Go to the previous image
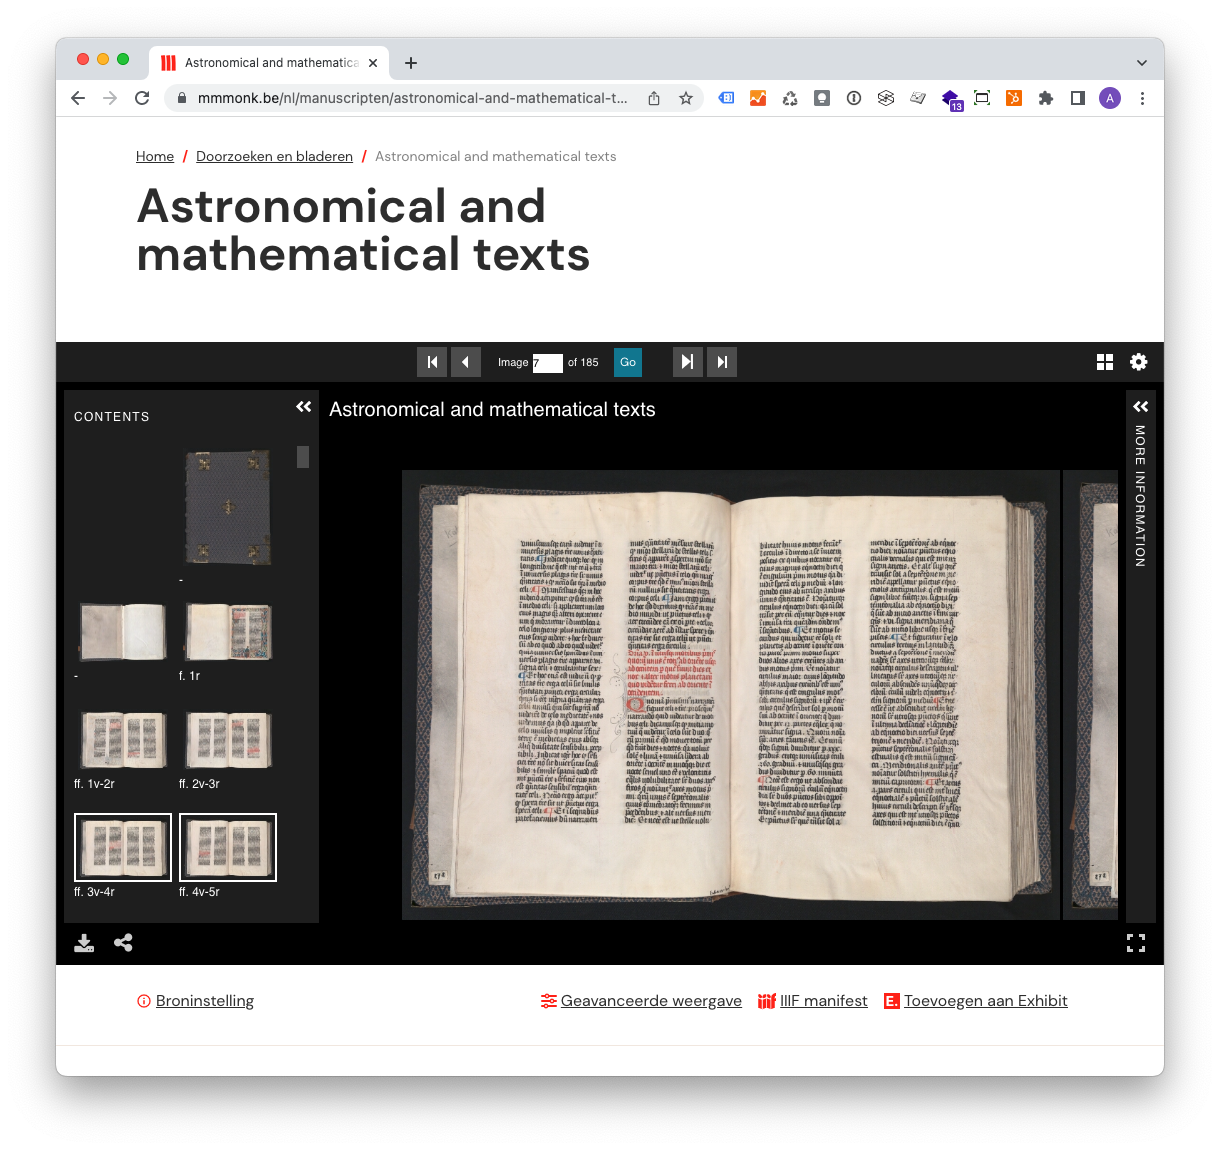The image size is (1220, 1150). coord(466,362)
